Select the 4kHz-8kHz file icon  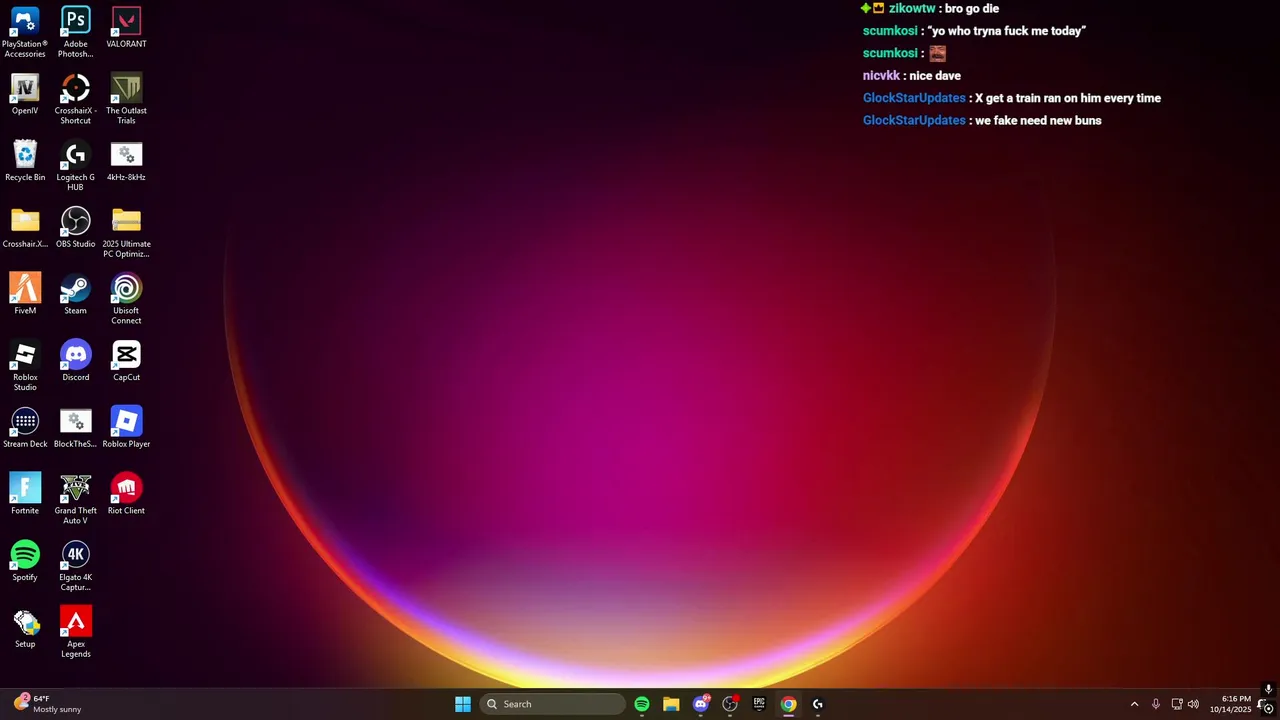126,161
